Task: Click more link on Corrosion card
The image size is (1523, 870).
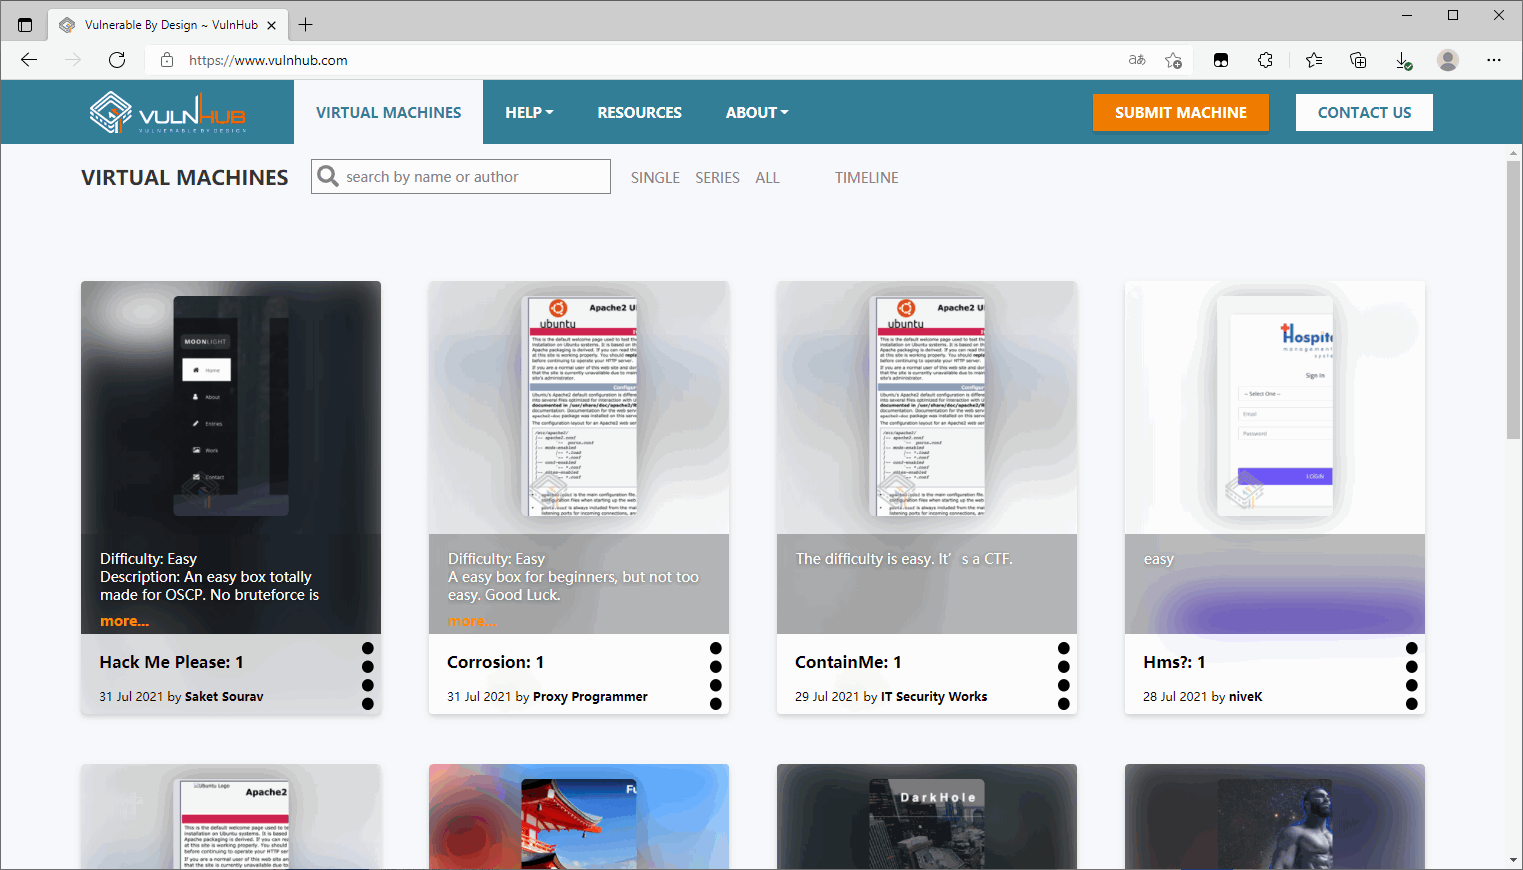Action: tap(472, 621)
